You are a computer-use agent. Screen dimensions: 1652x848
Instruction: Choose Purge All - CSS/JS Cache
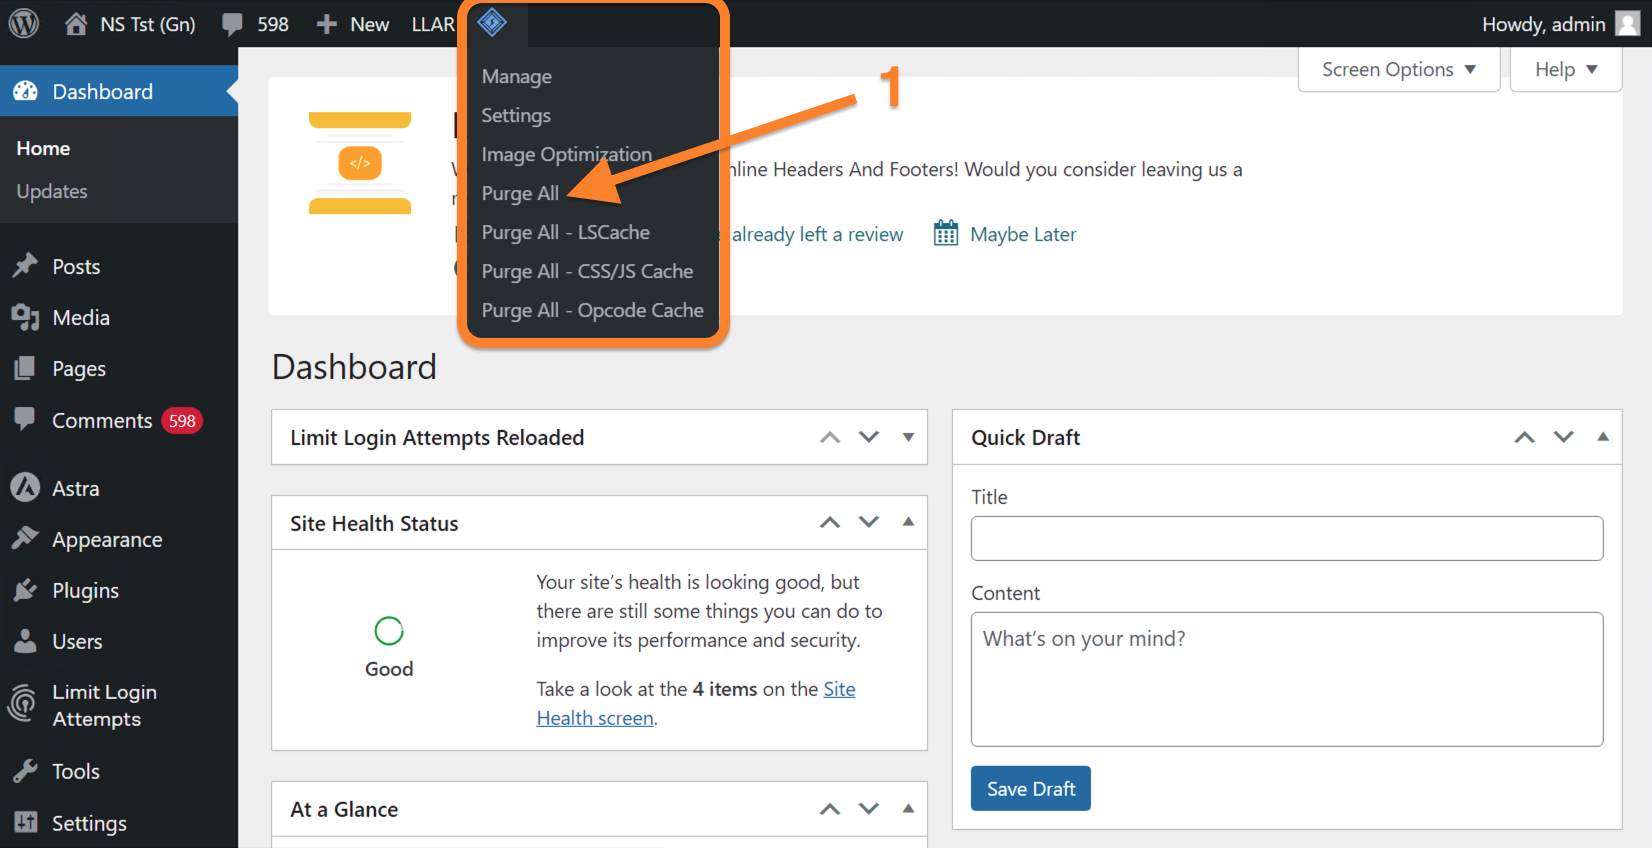point(587,271)
